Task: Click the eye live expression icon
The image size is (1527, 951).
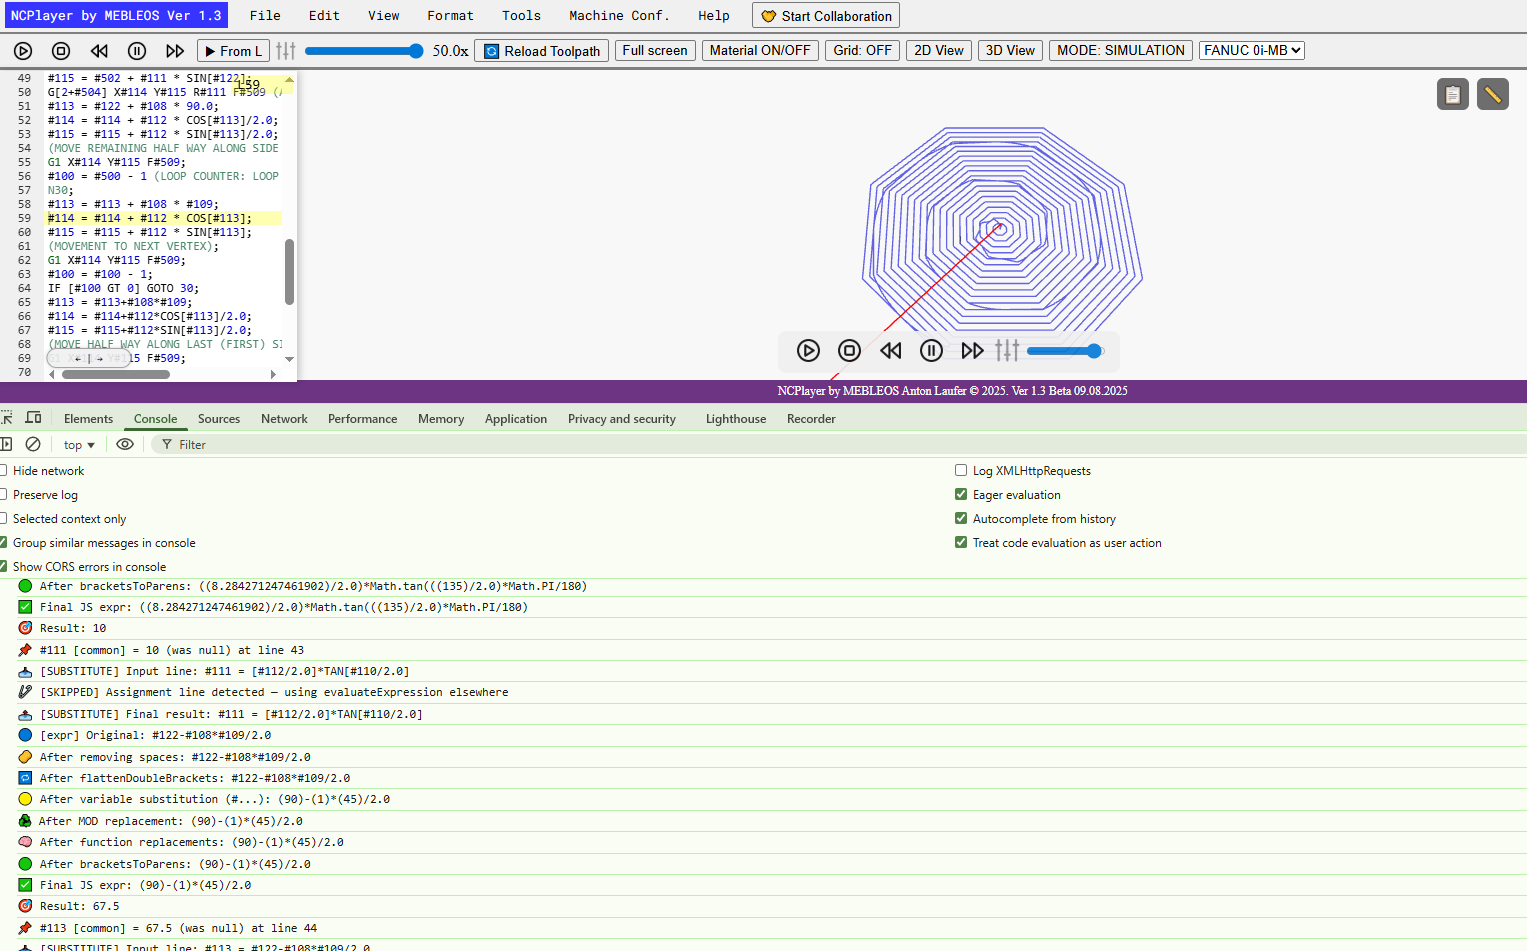Action: click(125, 444)
